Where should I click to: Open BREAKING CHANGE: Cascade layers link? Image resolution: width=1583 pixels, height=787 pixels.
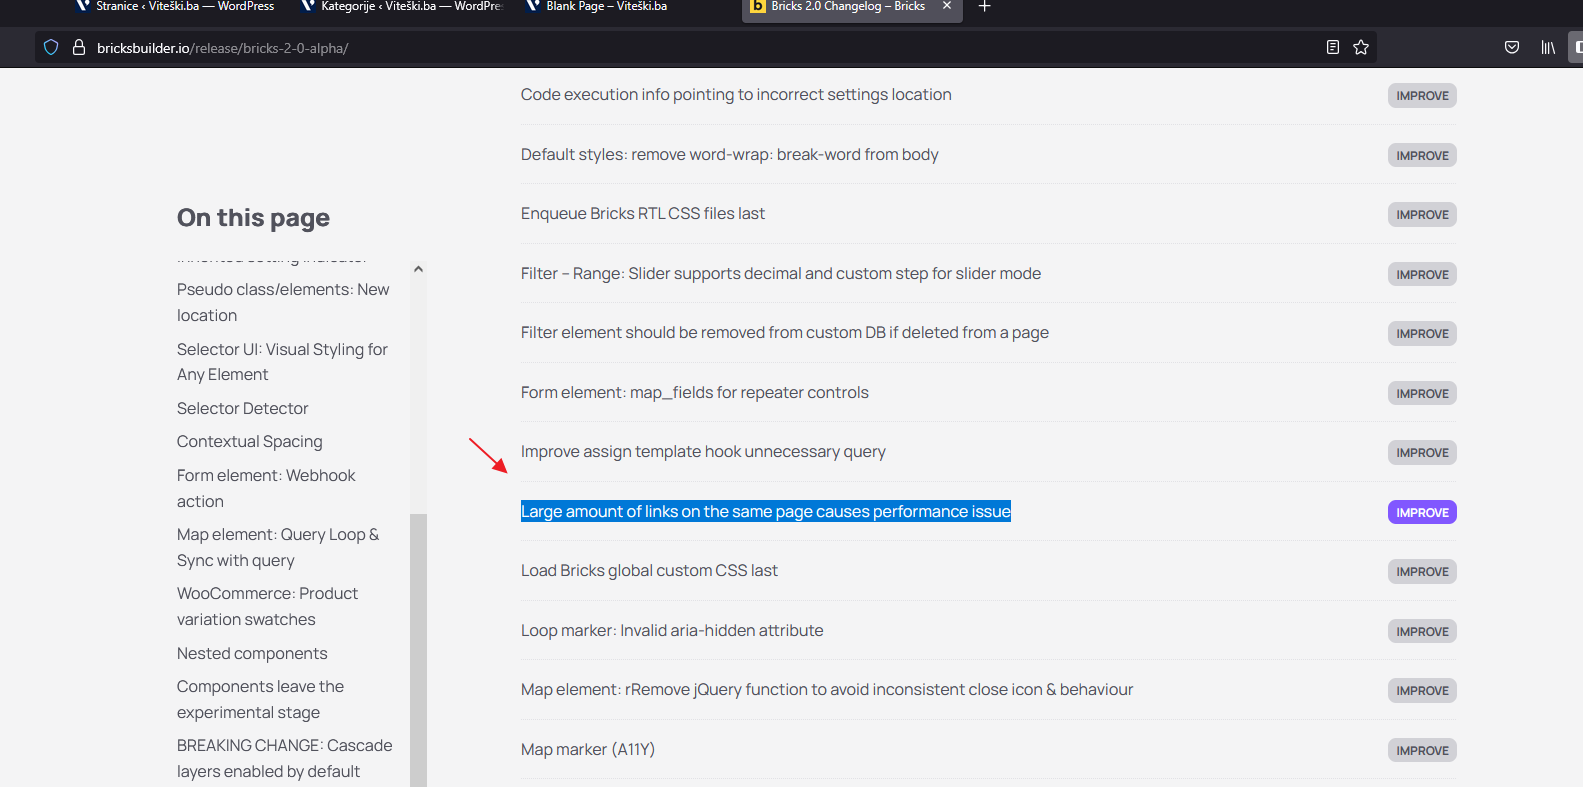tap(285, 758)
